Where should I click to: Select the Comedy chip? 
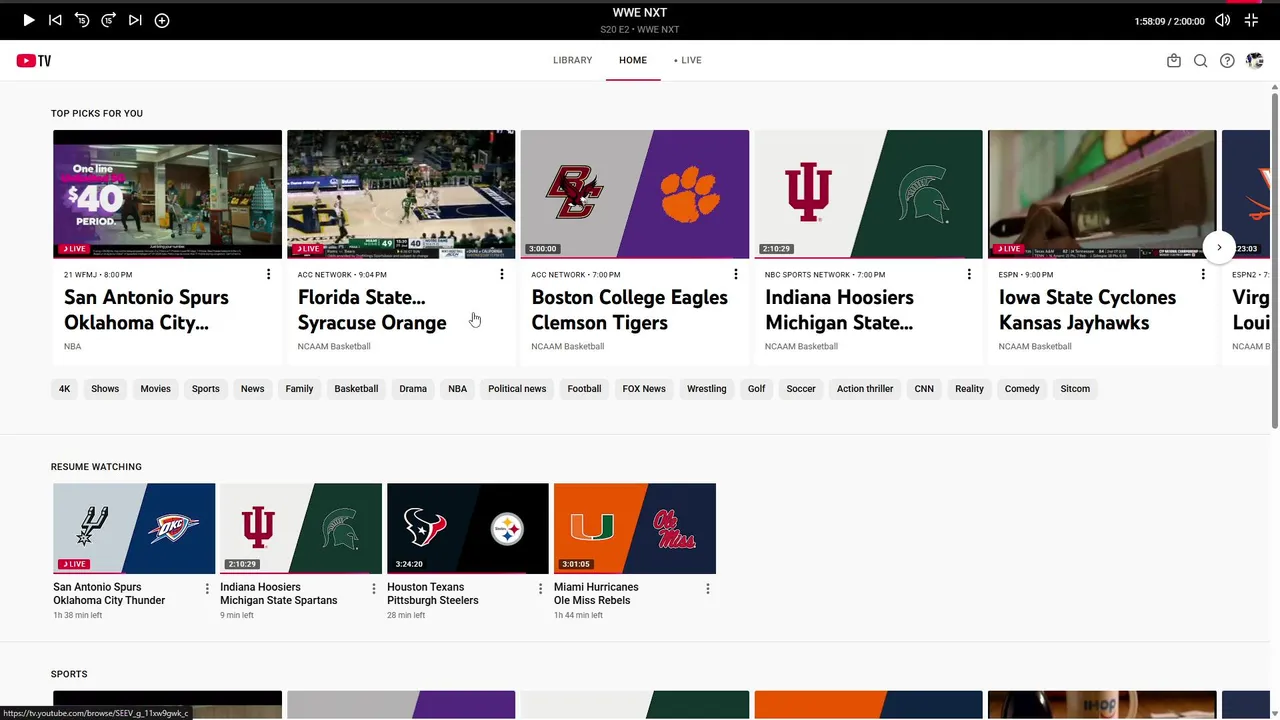[x=1022, y=389]
